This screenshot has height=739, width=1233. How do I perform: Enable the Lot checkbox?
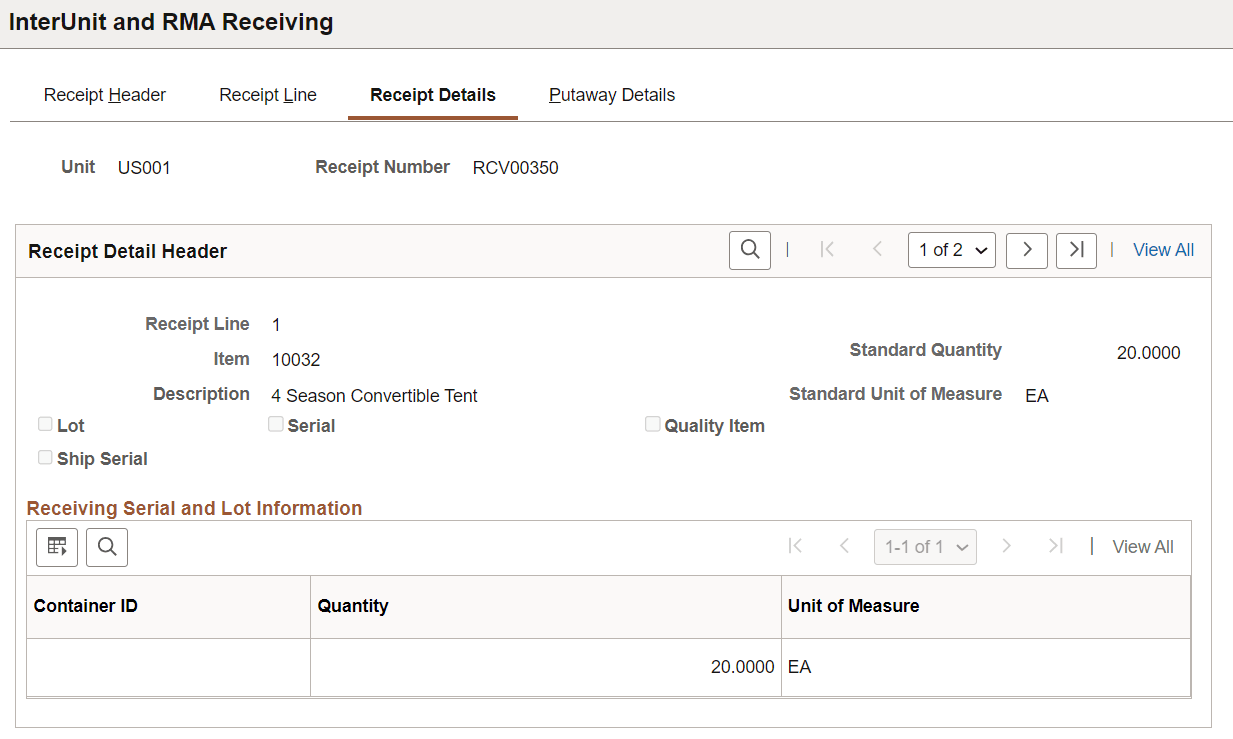click(45, 424)
